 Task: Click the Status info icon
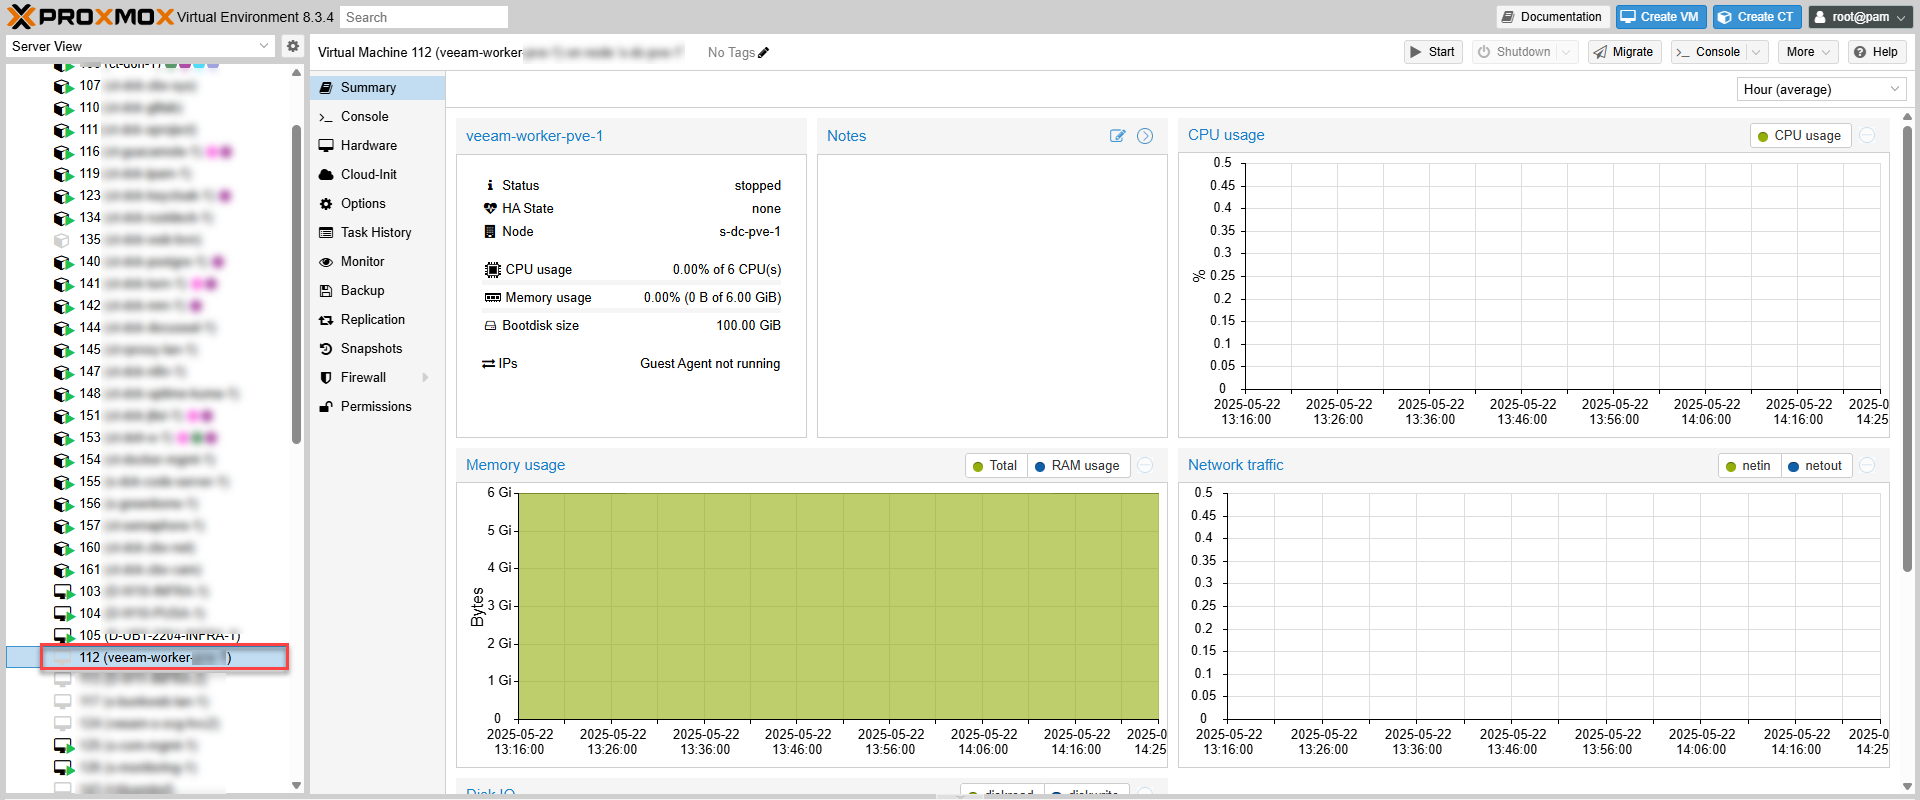coord(490,185)
